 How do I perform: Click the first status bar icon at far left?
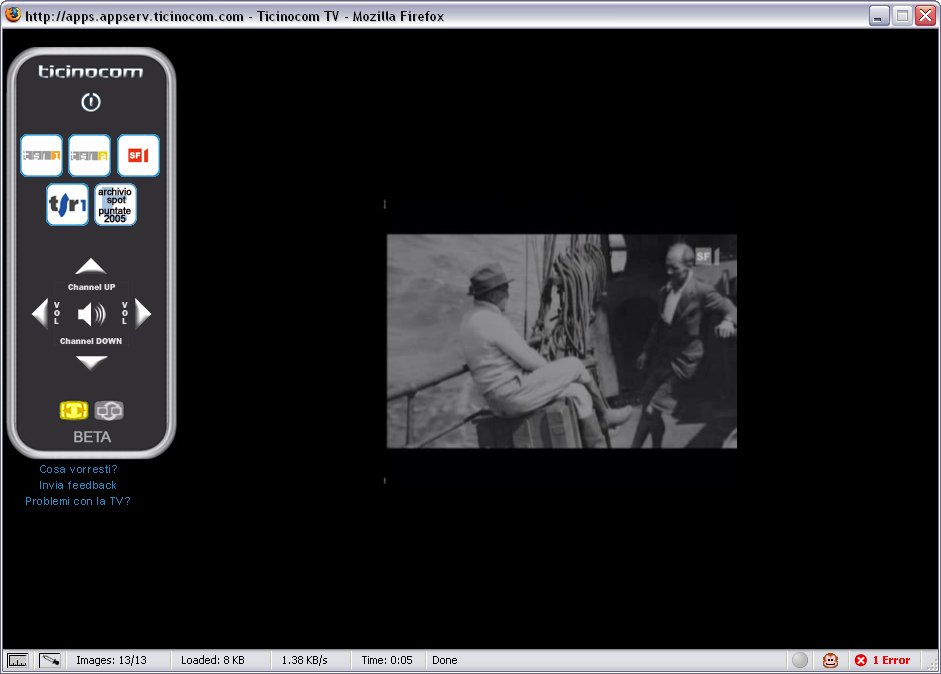coord(17,660)
